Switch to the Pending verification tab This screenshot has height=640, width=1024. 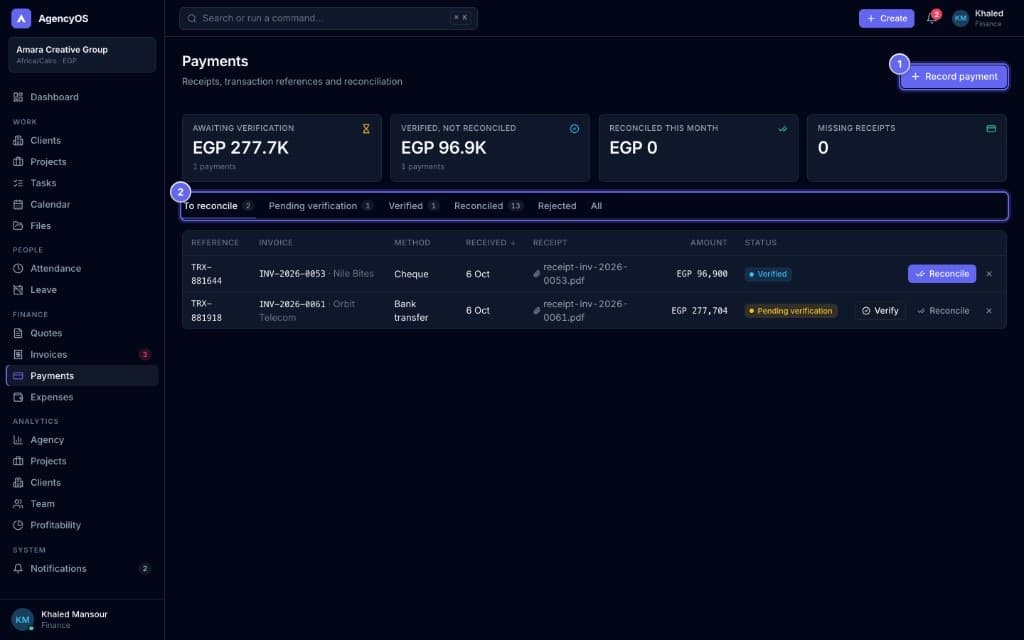[321, 206]
